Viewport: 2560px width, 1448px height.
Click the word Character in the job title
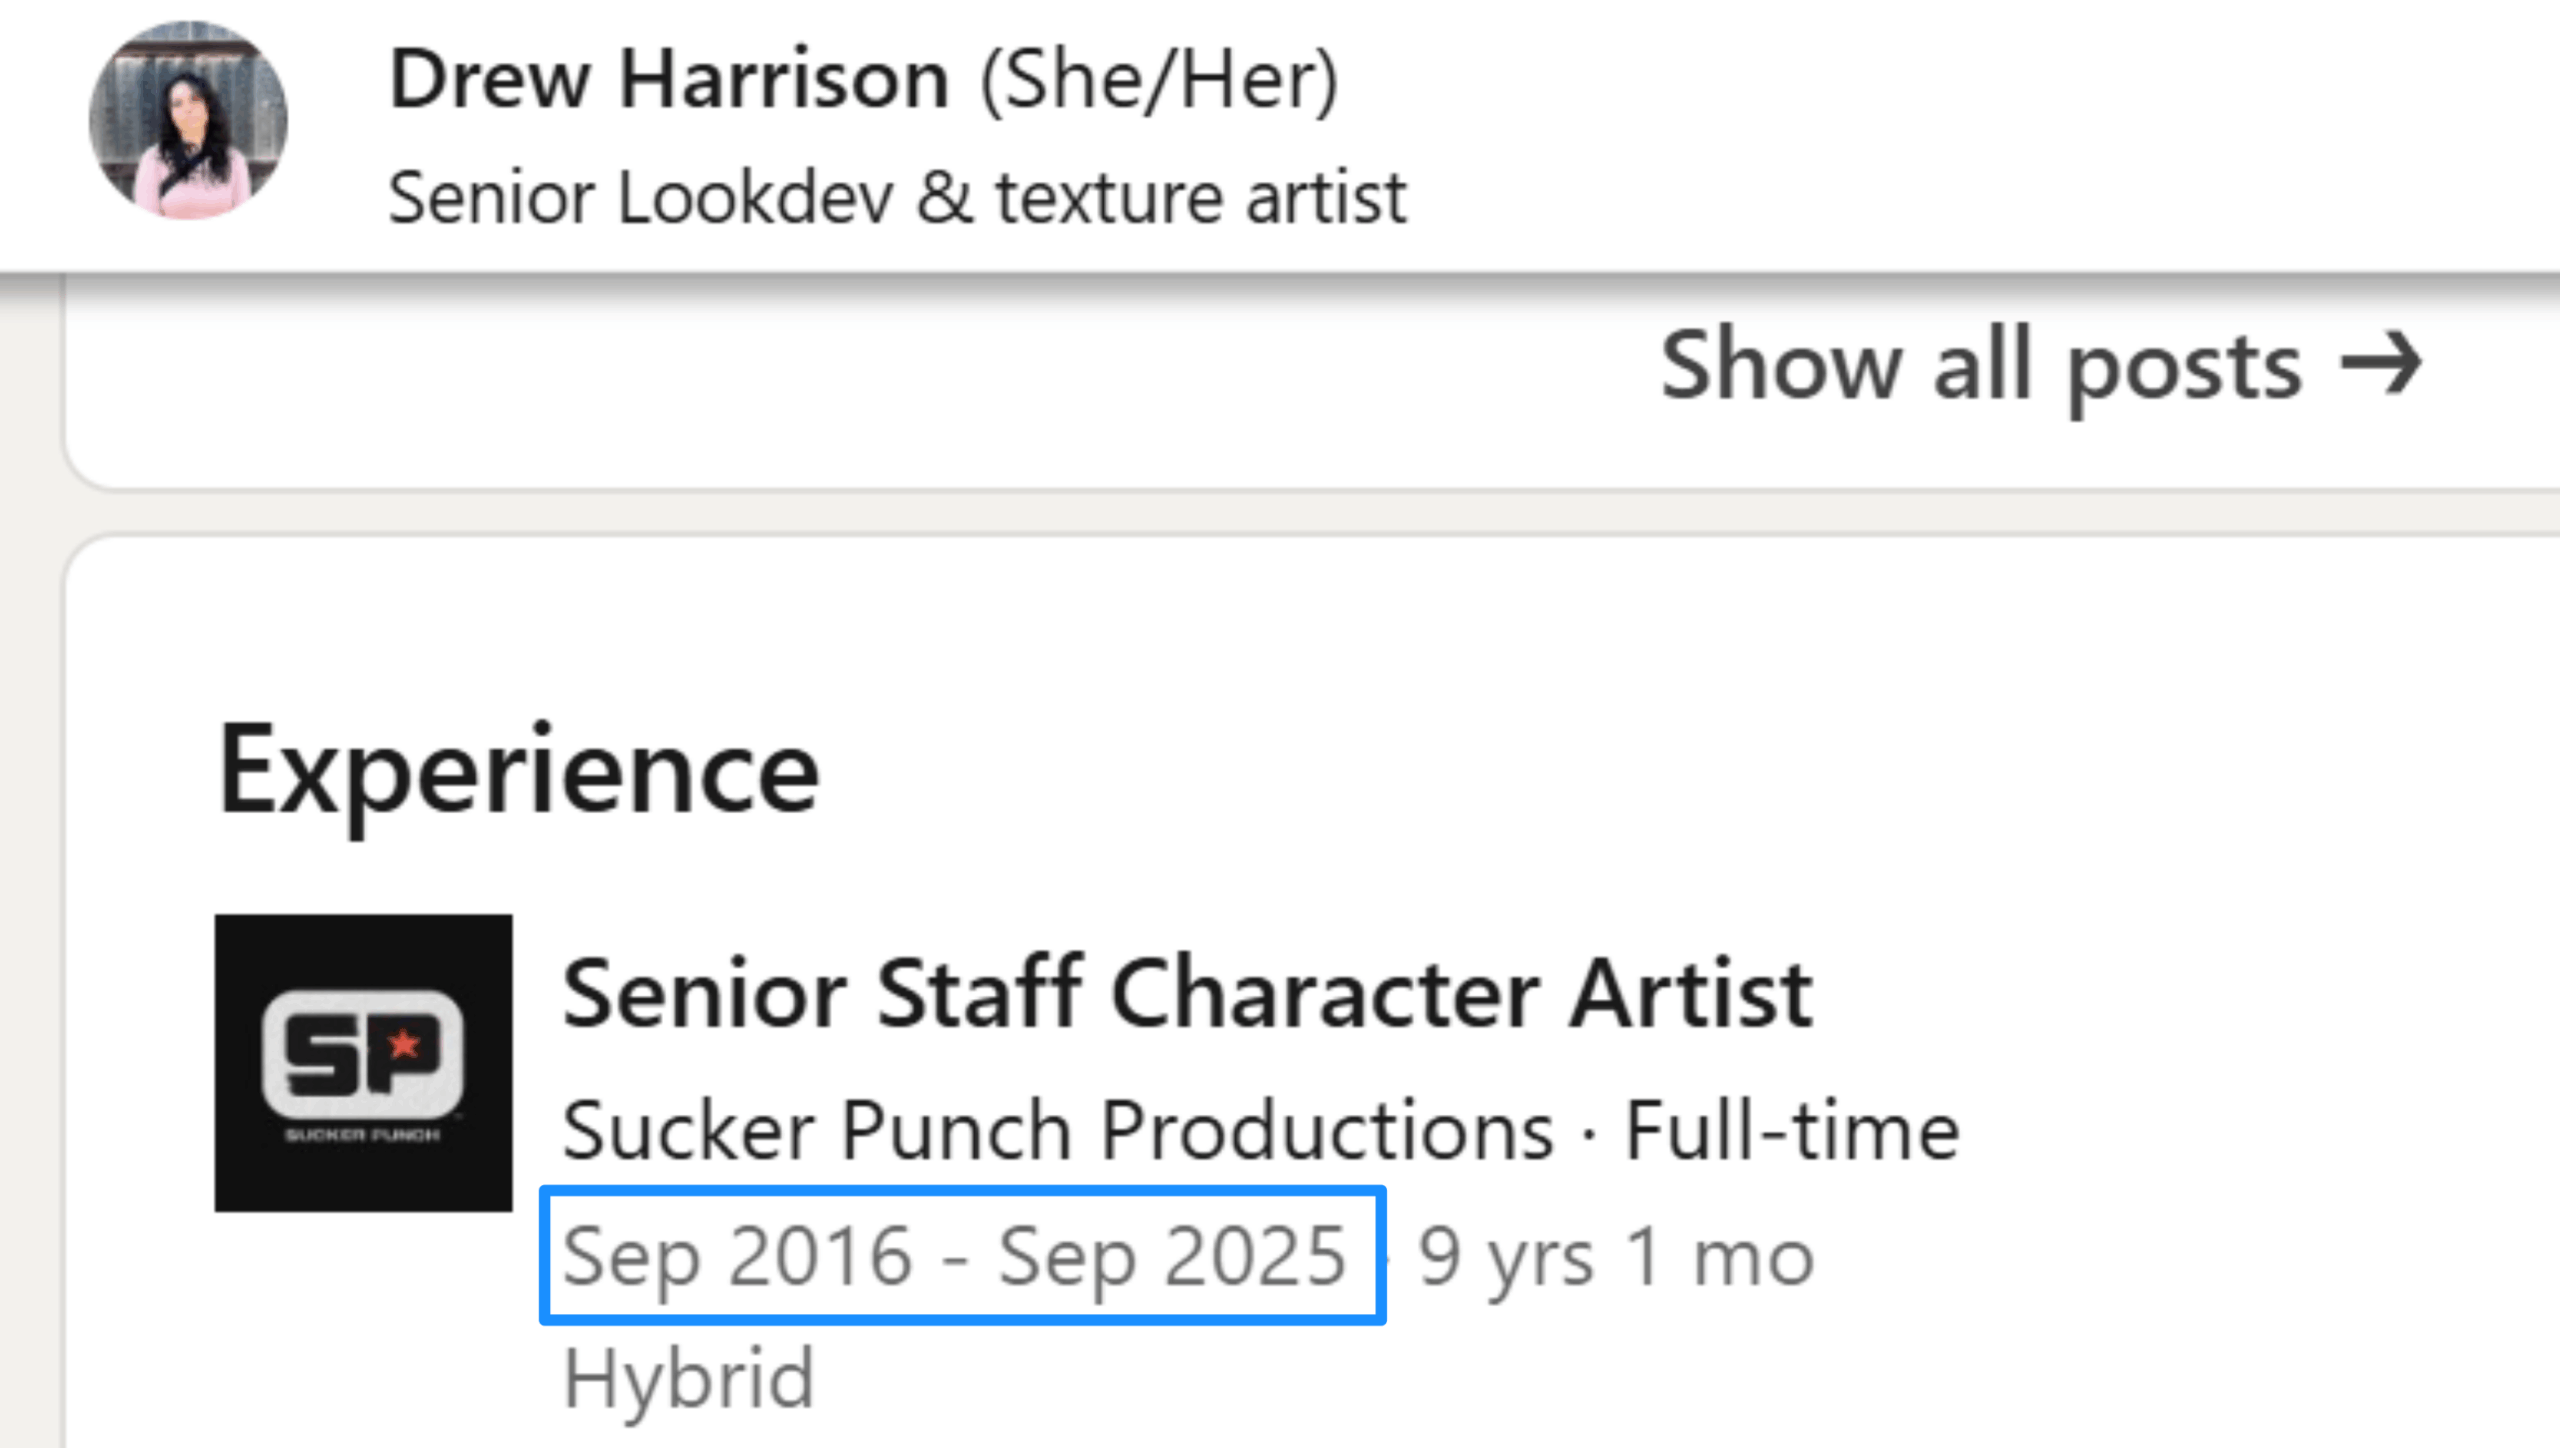pyautogui.click(x=1326, y=994)
